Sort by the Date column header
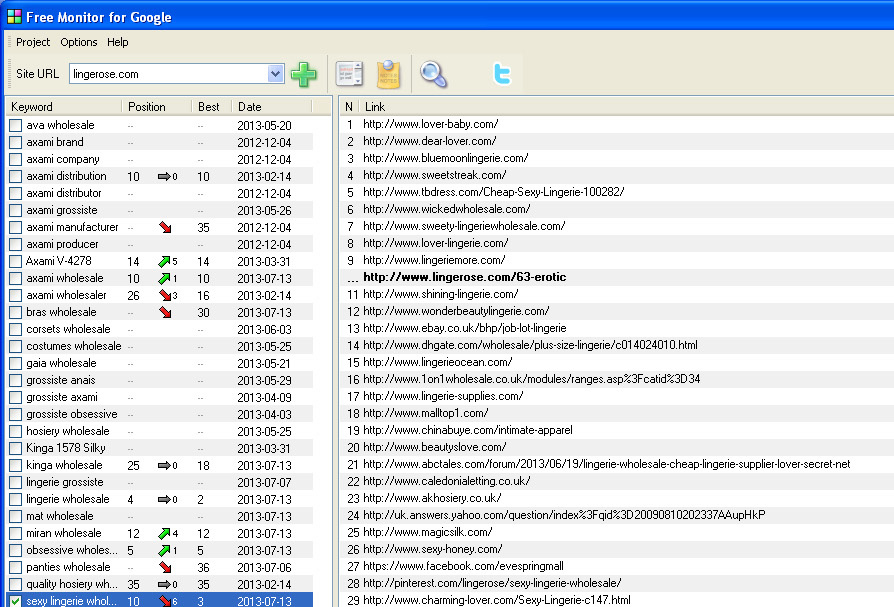 click(x=271, y=107)
